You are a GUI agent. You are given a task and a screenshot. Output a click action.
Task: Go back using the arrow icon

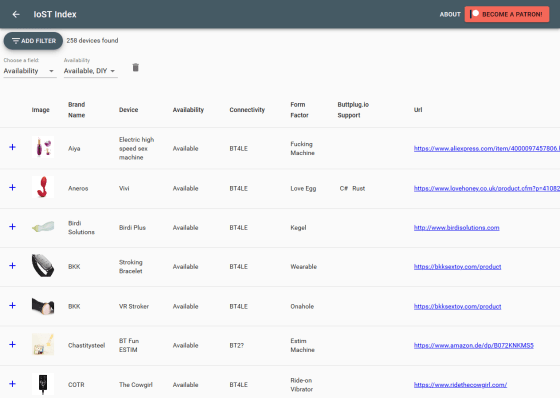click(16, 14)
